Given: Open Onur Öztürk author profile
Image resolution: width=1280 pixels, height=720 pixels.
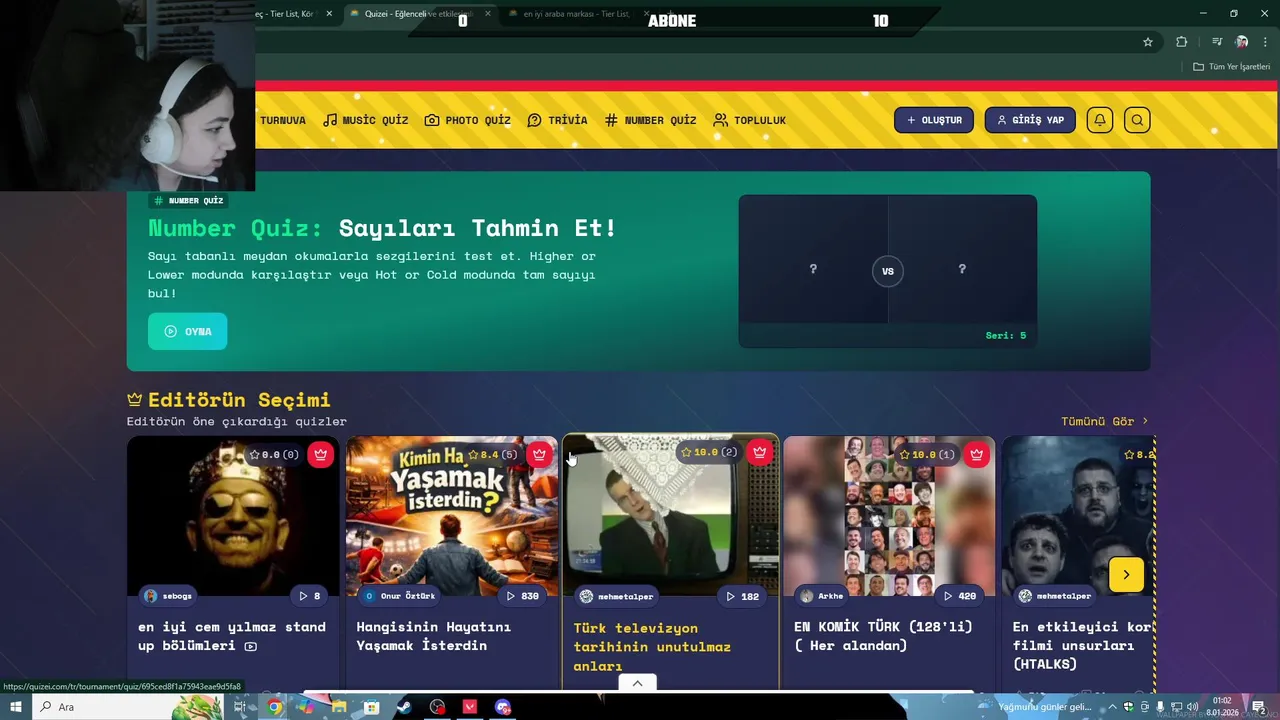Looking at the screenshot, I should [400, 596].
